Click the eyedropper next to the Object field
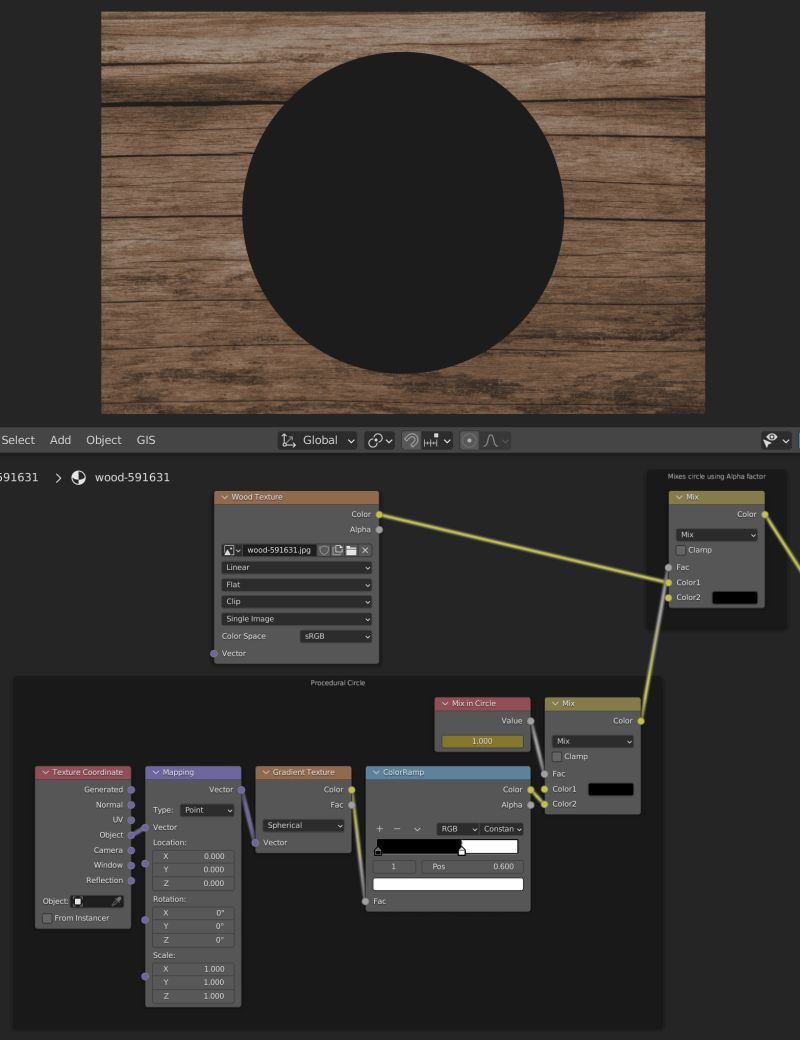This screenshot has height=1040, width=800. coord(117,900)
